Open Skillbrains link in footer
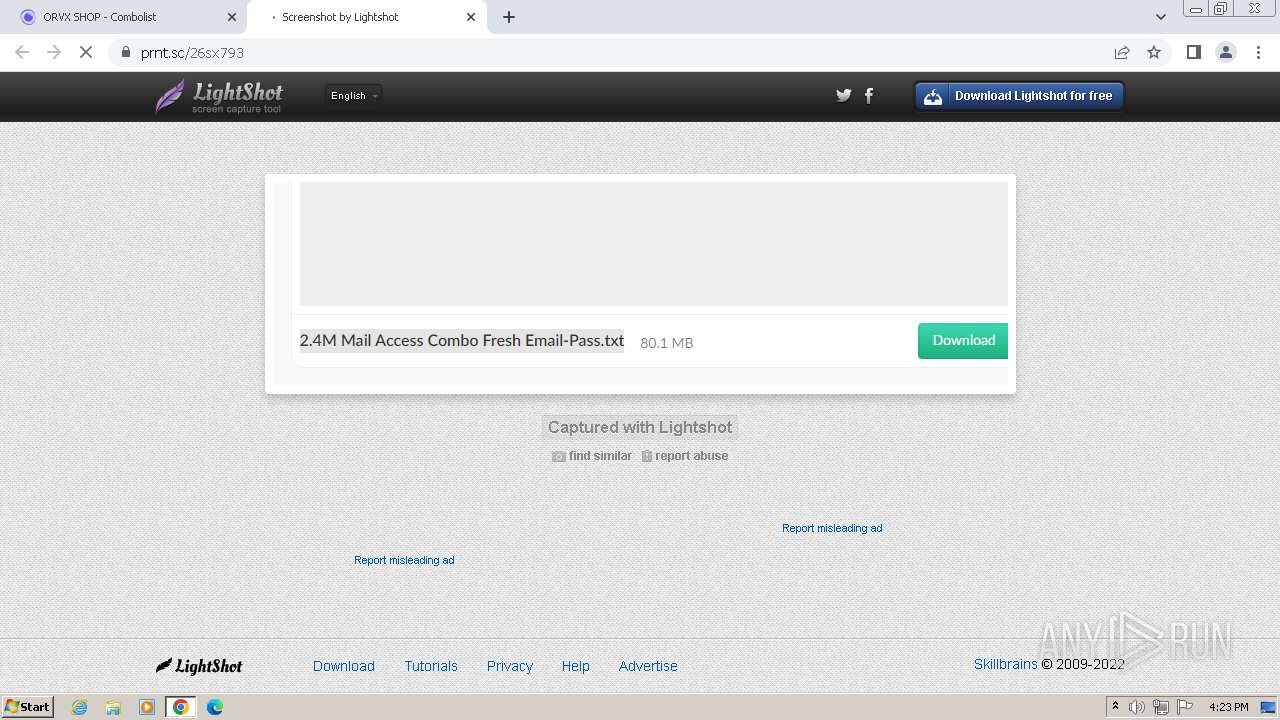The height and width of the screenshot is (720, 1280). [x=1006, y=664]
